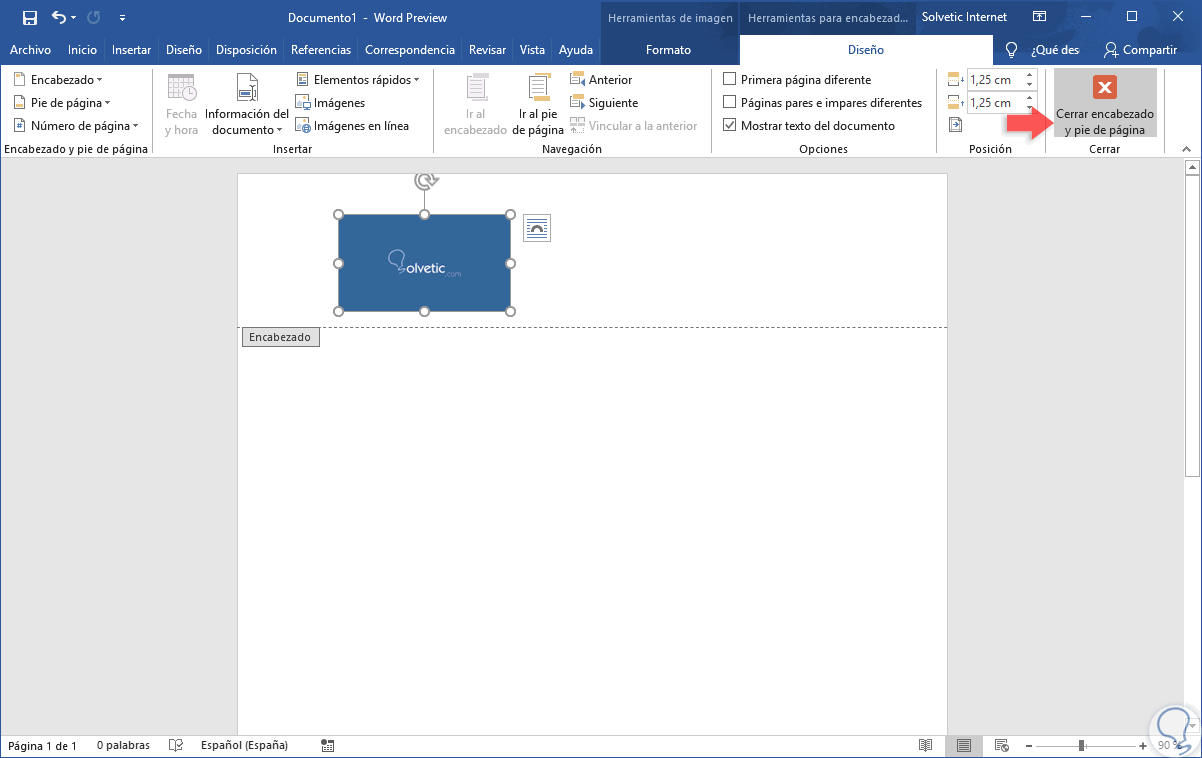Click the Redo icon in title bar
This screenshot has height=758, width=1202.
coord(94,17)
